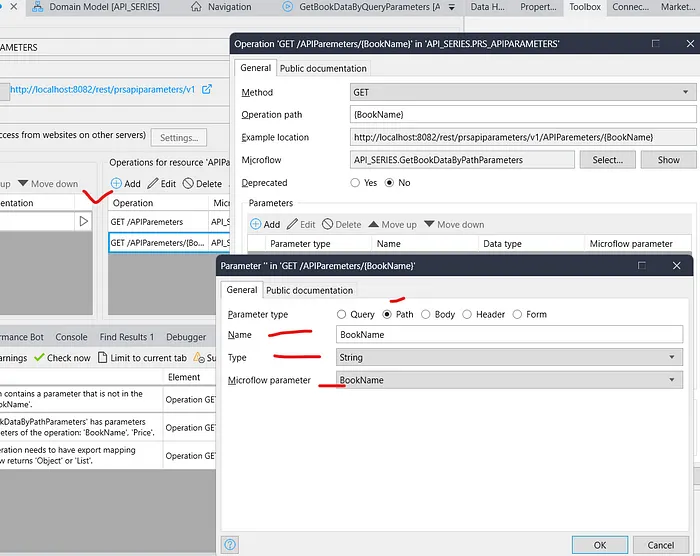The width and height of the screenshot is (700, 556).
Task: Click the Check now green checkmark
Action: pos(62,358)
